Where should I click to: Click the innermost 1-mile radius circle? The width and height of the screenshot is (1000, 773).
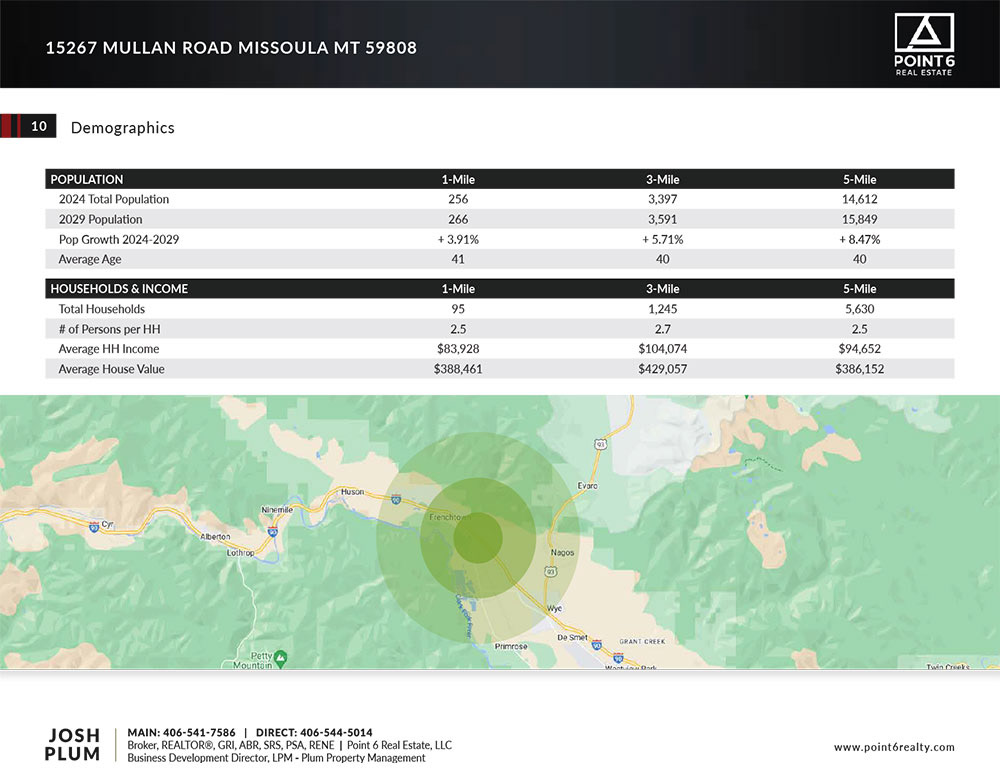(478, 538)
